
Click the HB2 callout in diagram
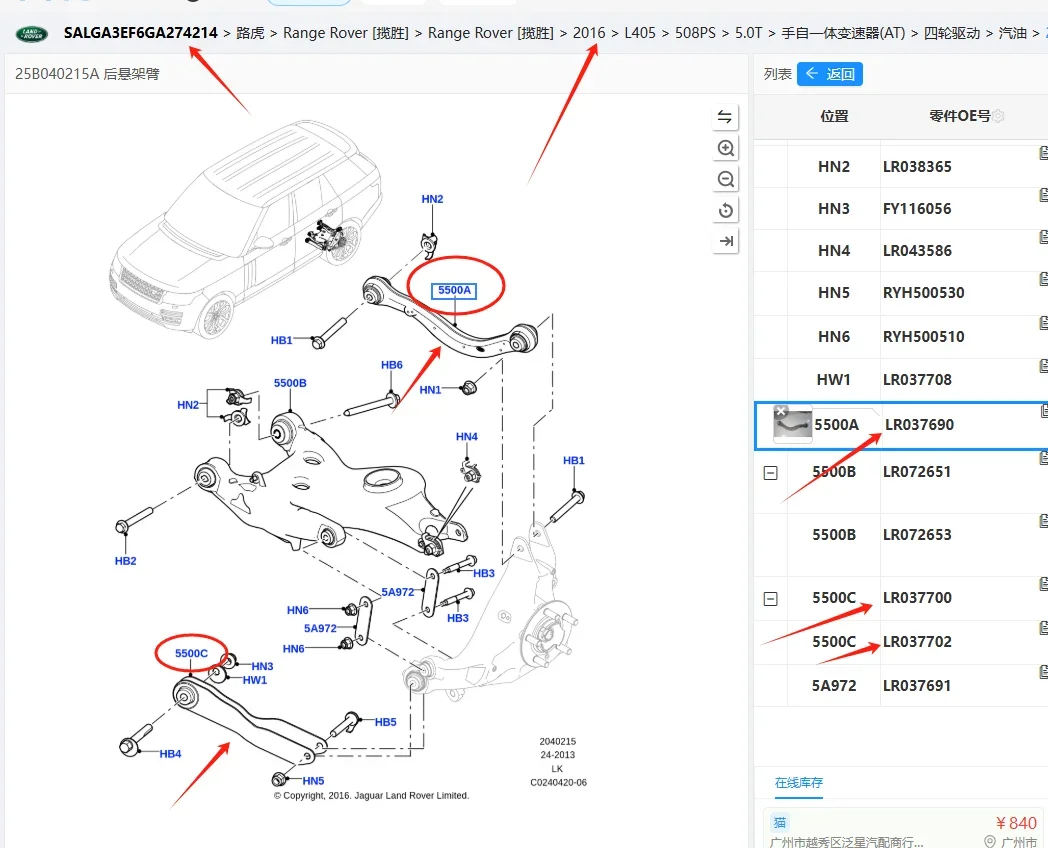tap(125, 561)
